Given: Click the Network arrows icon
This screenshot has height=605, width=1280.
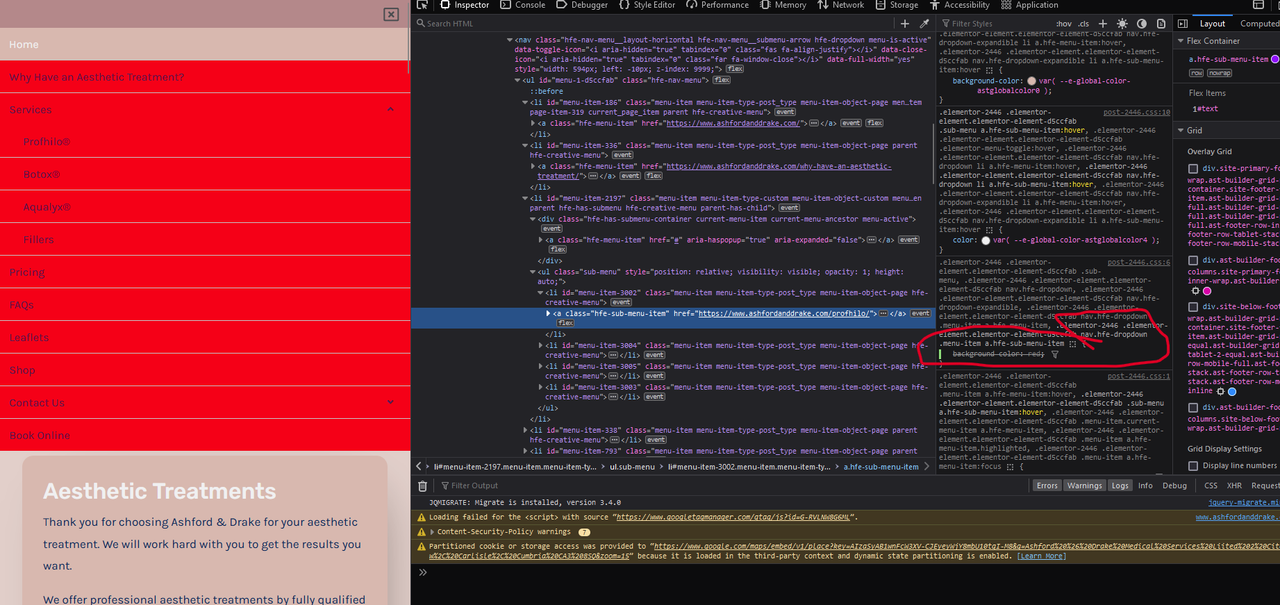Looking at the screenshot, I should coord(824,5).
